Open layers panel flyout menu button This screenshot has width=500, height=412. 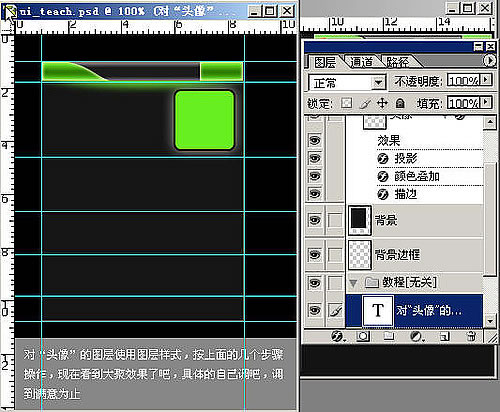tap(489, 61)
